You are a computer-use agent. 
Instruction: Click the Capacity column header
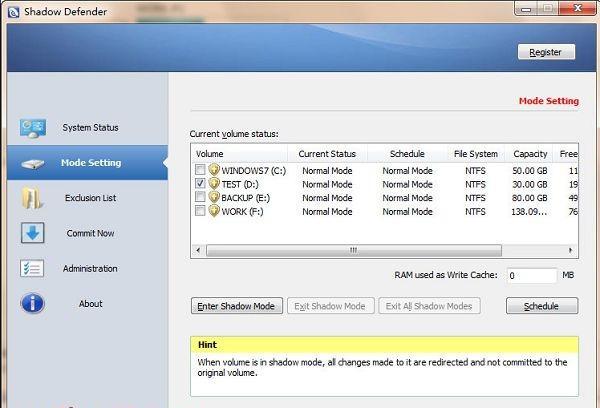[530, 154]
